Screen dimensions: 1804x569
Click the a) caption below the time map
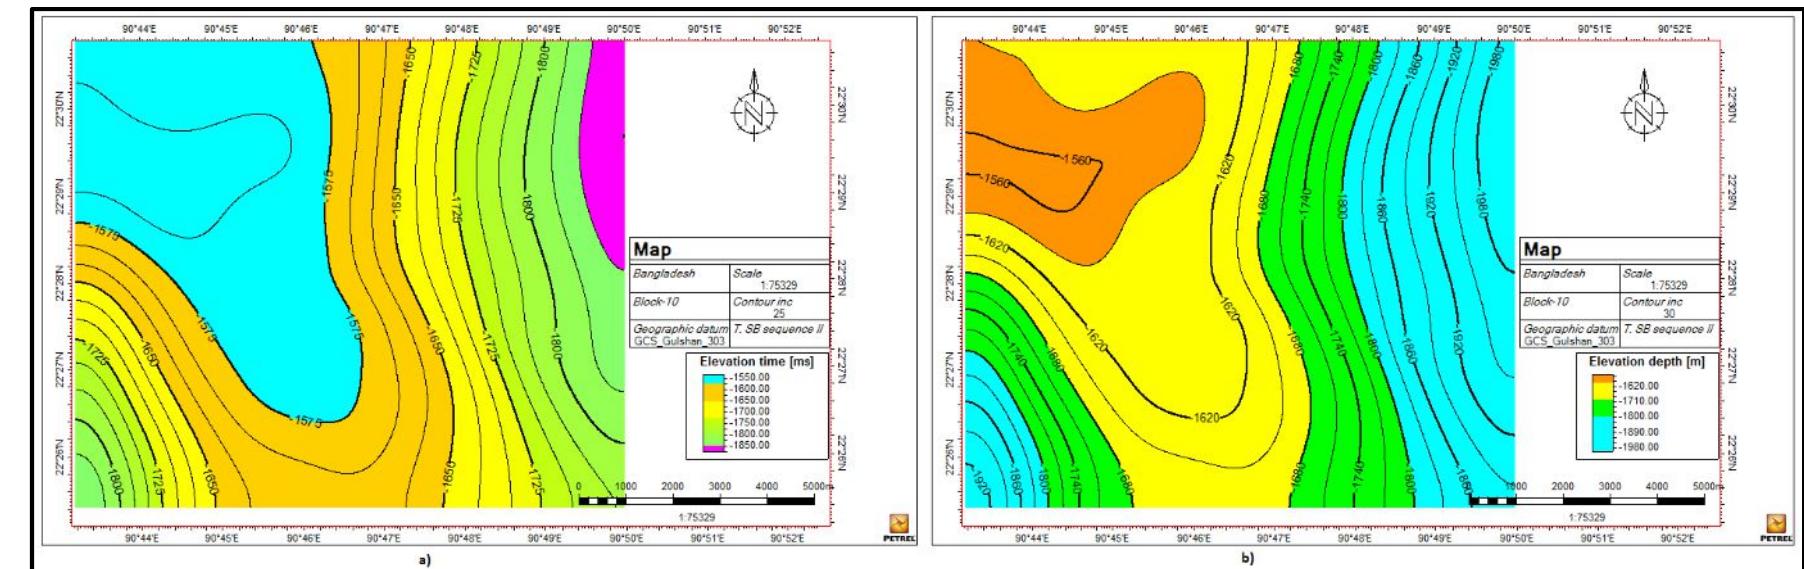[425, 560]
